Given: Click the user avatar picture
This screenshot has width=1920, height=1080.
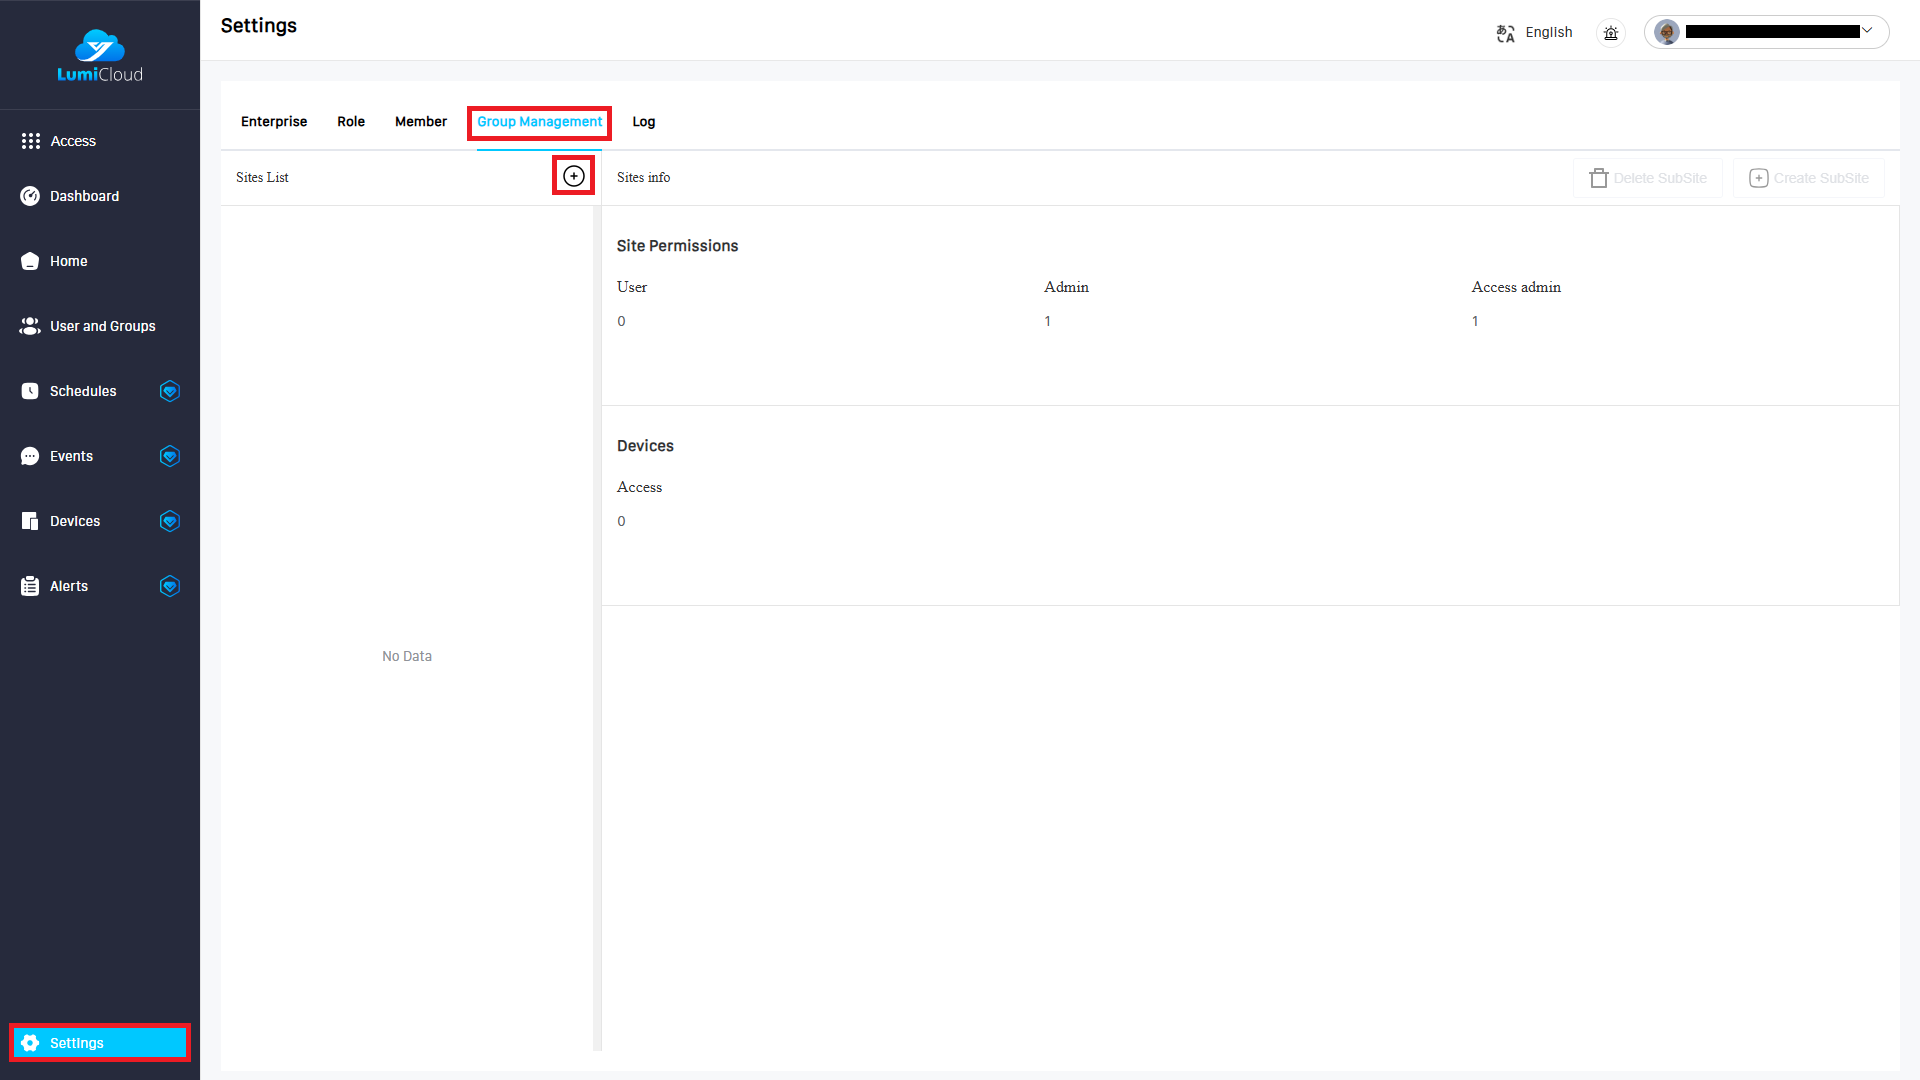Looking at the screenshot, I should 1667,32.
